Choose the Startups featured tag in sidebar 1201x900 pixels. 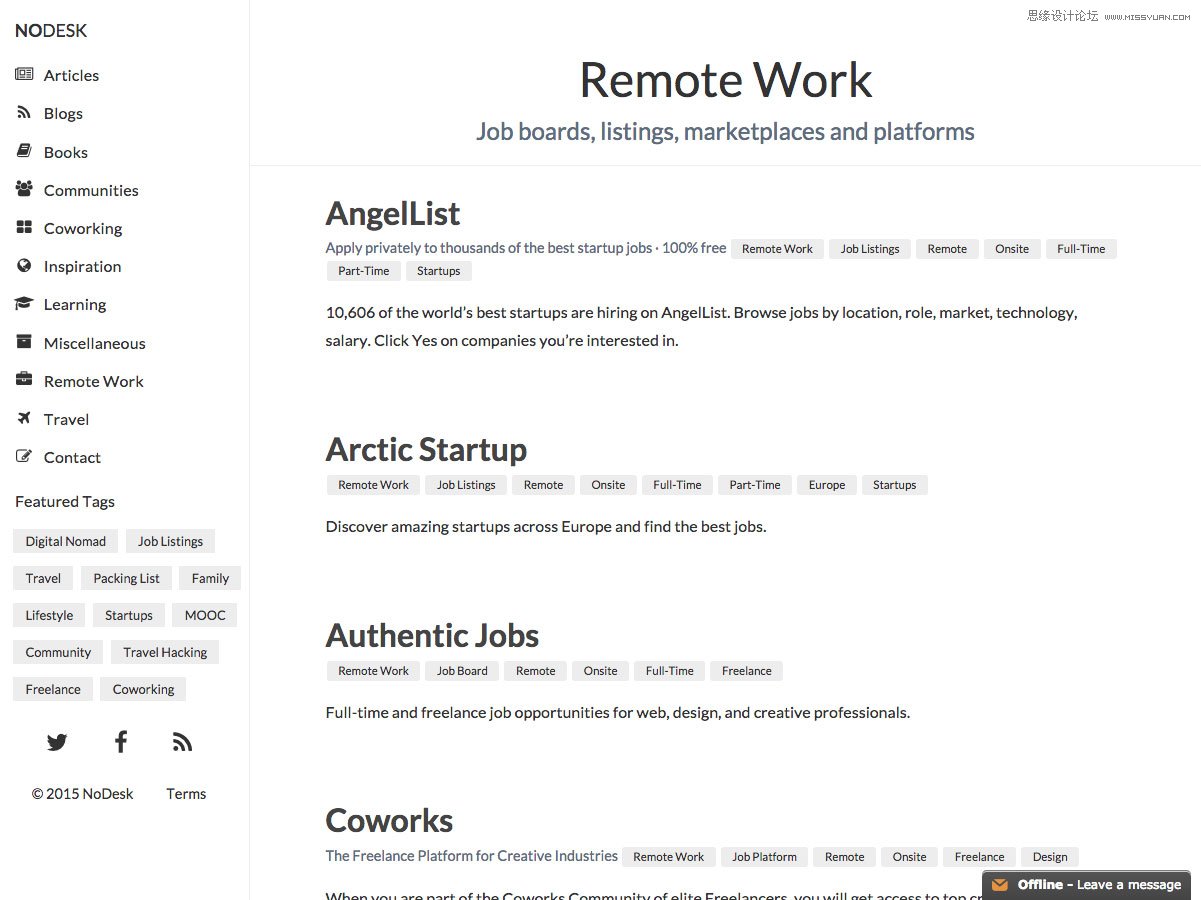pos(129,615)
